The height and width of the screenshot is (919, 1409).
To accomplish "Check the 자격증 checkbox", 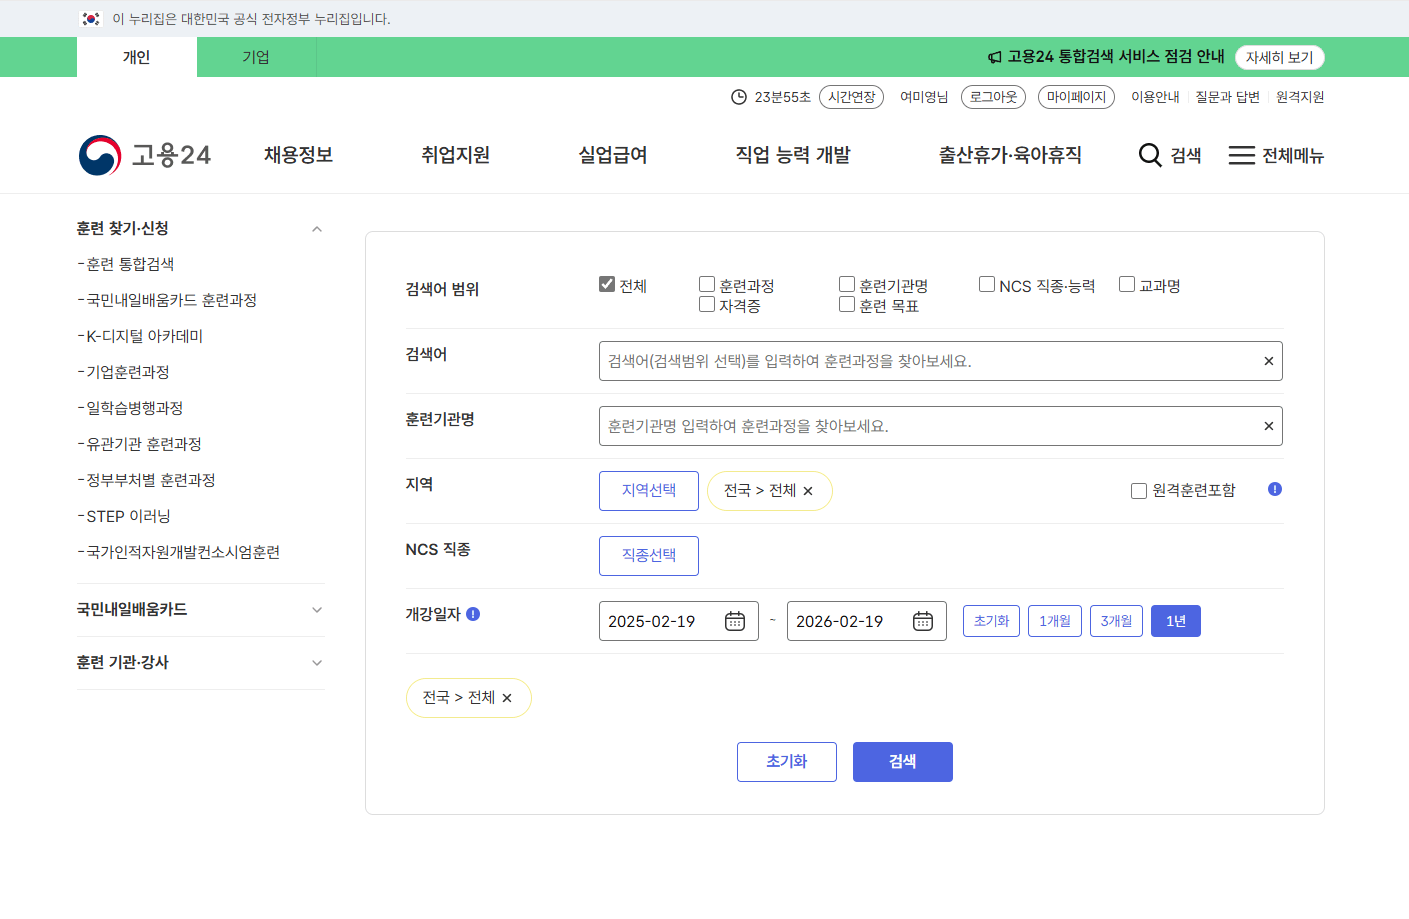I will [x=706, y=304].
